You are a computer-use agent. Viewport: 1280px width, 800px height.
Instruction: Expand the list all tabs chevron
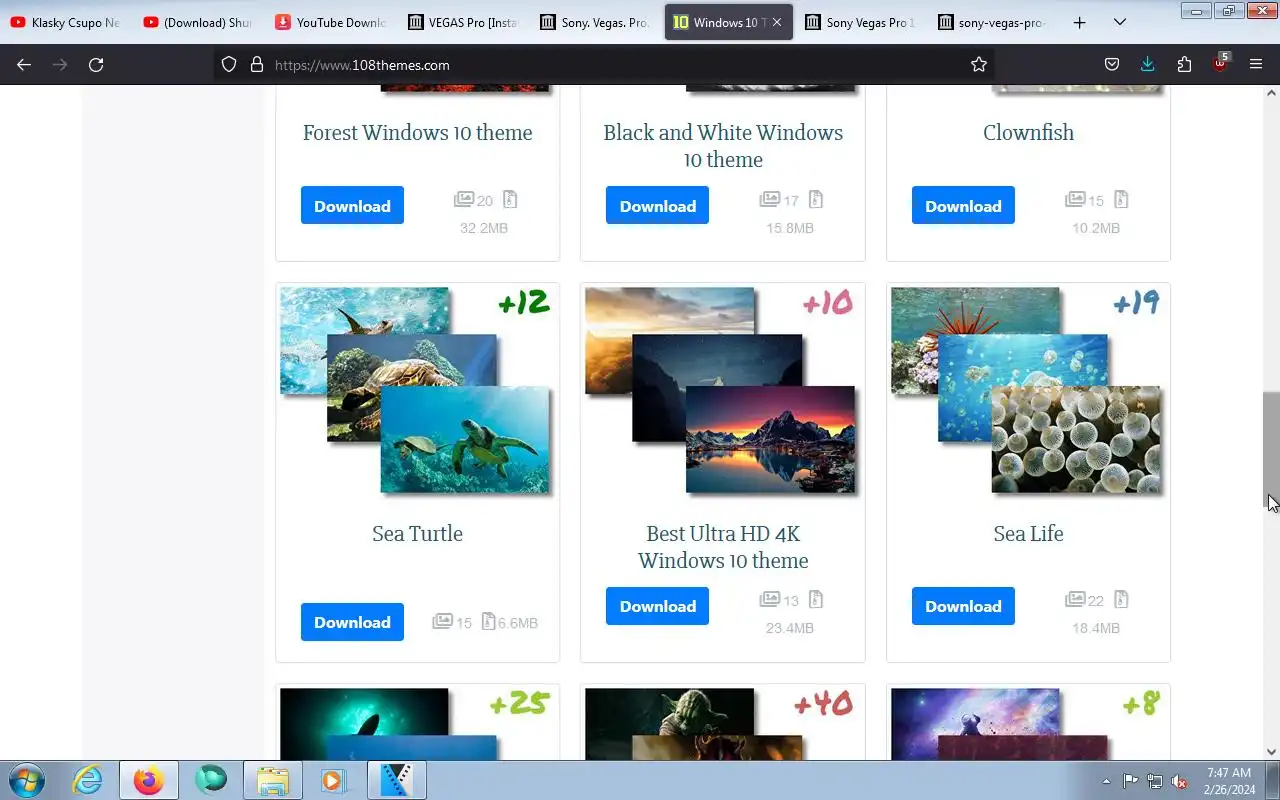pyautogui.click(x=1120, y=22)
